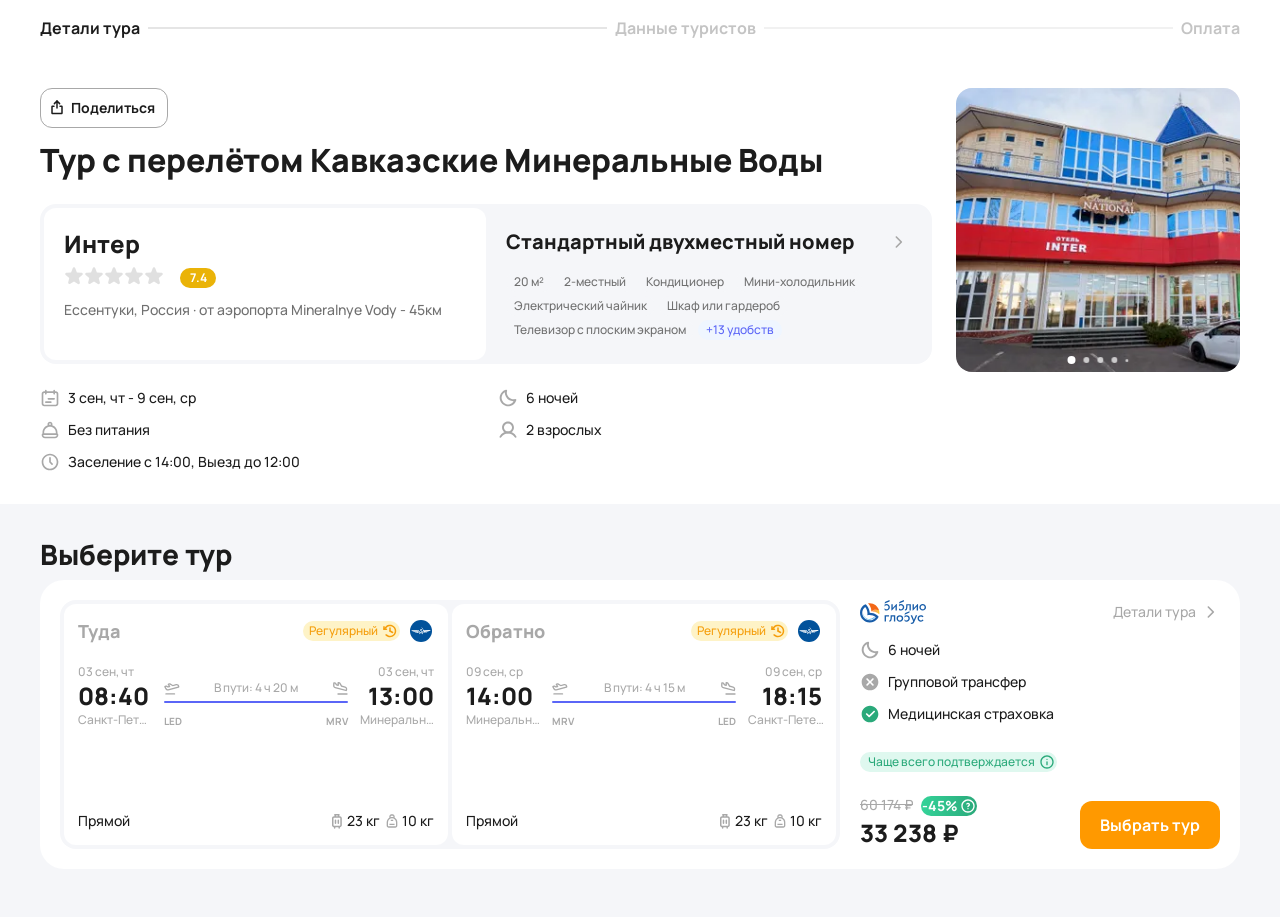
Task: Click Шкаф или гардероб amenity tag
Action: 723,306
